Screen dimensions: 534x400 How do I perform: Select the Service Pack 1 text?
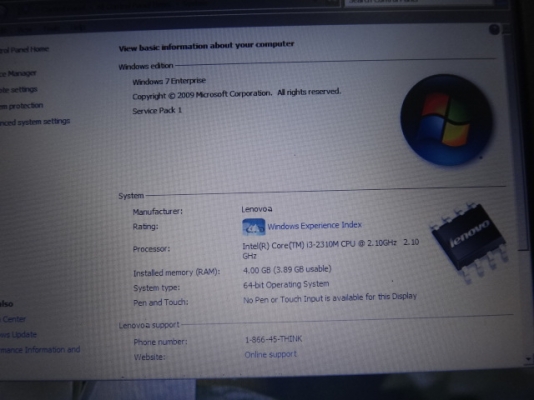click(x=157, y=111)
